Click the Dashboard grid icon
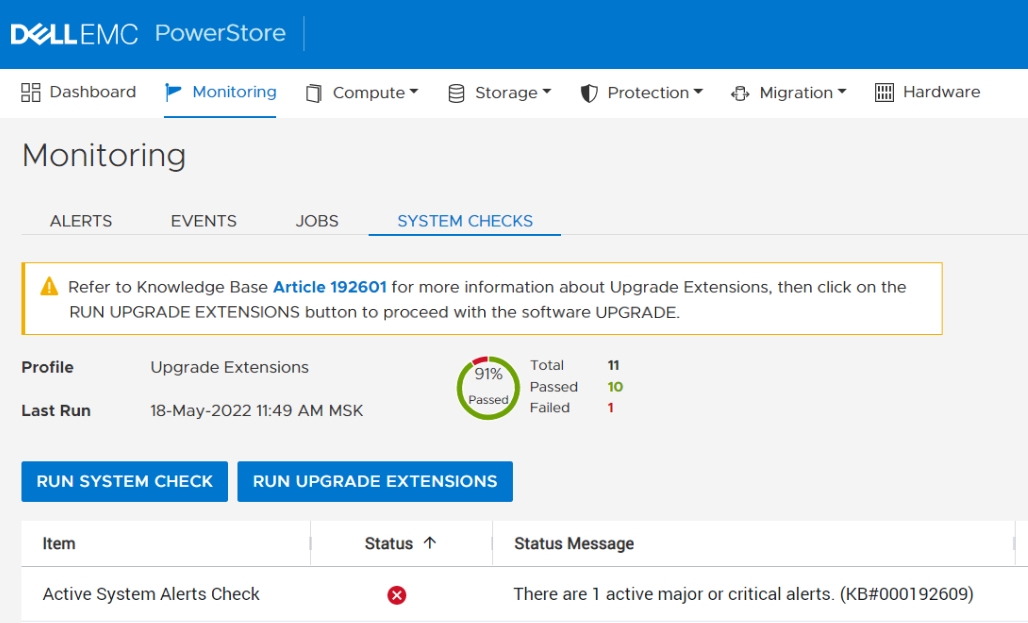Image resolution: width=1028 pixels, height=623 pixels. (31, 92)
